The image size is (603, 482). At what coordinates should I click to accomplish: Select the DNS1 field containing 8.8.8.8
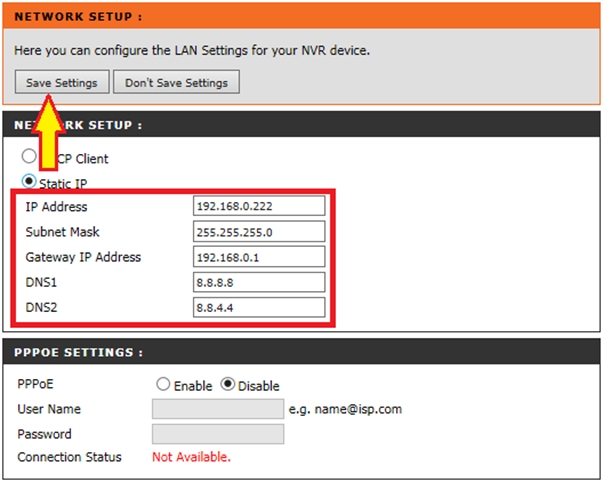pyautogui.click(x=259, y=283)
